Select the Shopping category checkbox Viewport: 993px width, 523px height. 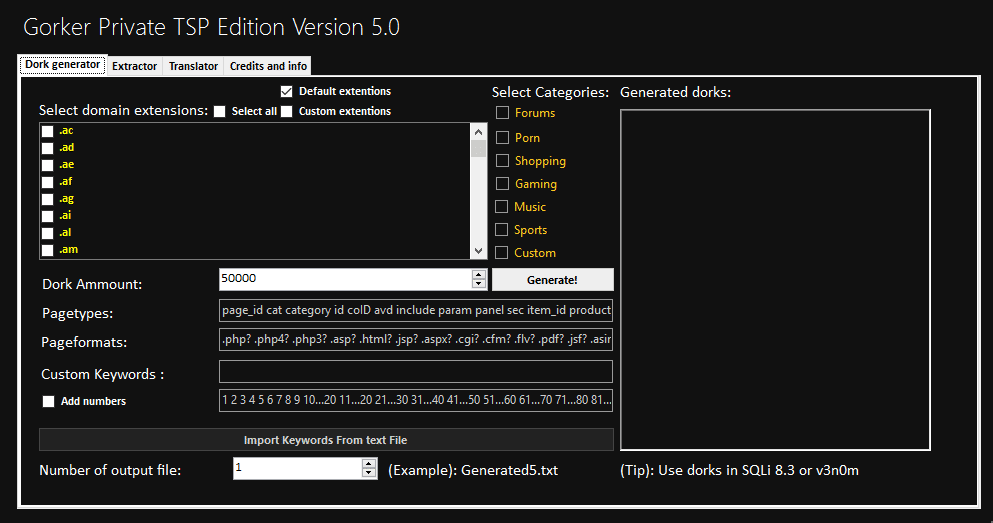pyautogui.click(x=502, y=160)
